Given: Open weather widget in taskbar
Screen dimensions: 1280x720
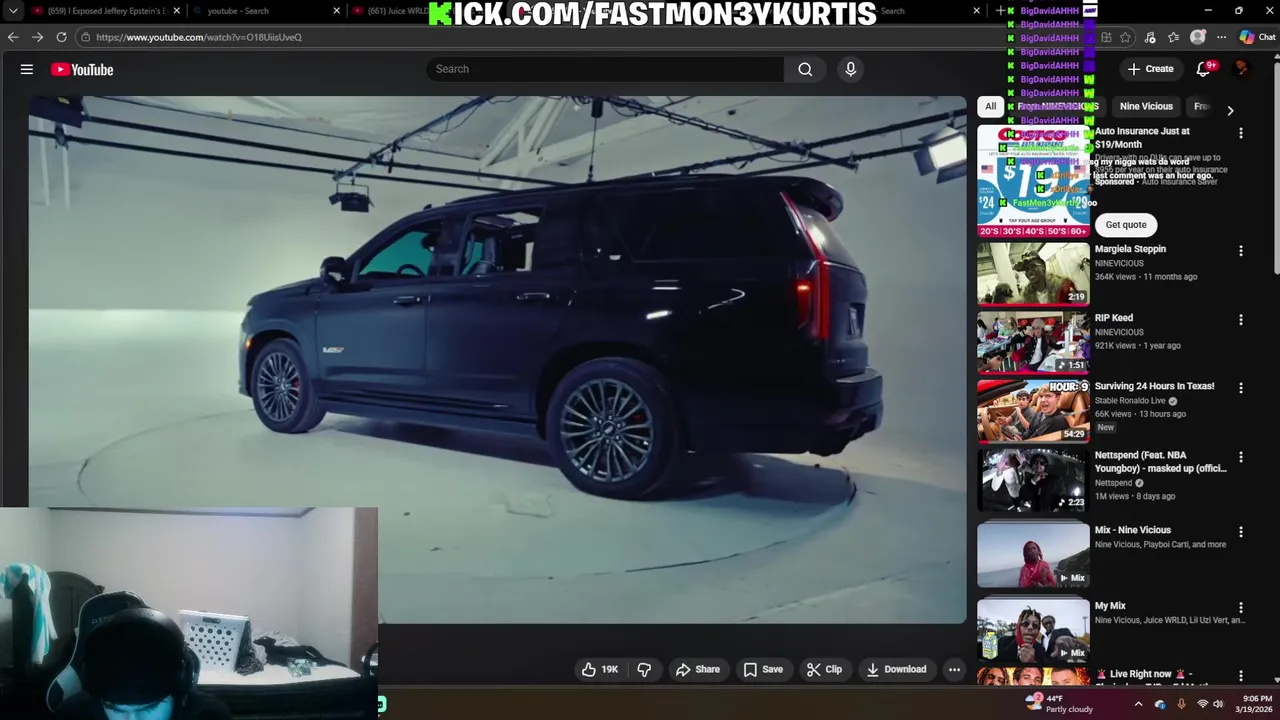Looking at the screenshot, I should click(1060, 704).
